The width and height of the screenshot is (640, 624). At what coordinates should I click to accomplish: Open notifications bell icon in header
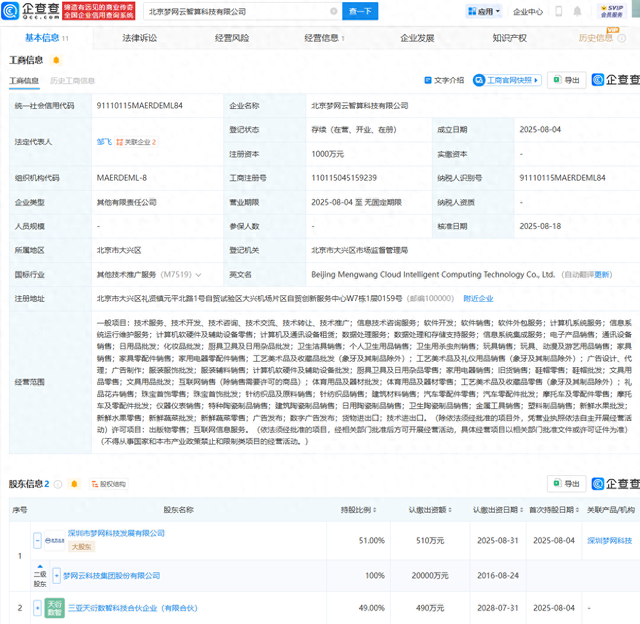click(577, 11)
